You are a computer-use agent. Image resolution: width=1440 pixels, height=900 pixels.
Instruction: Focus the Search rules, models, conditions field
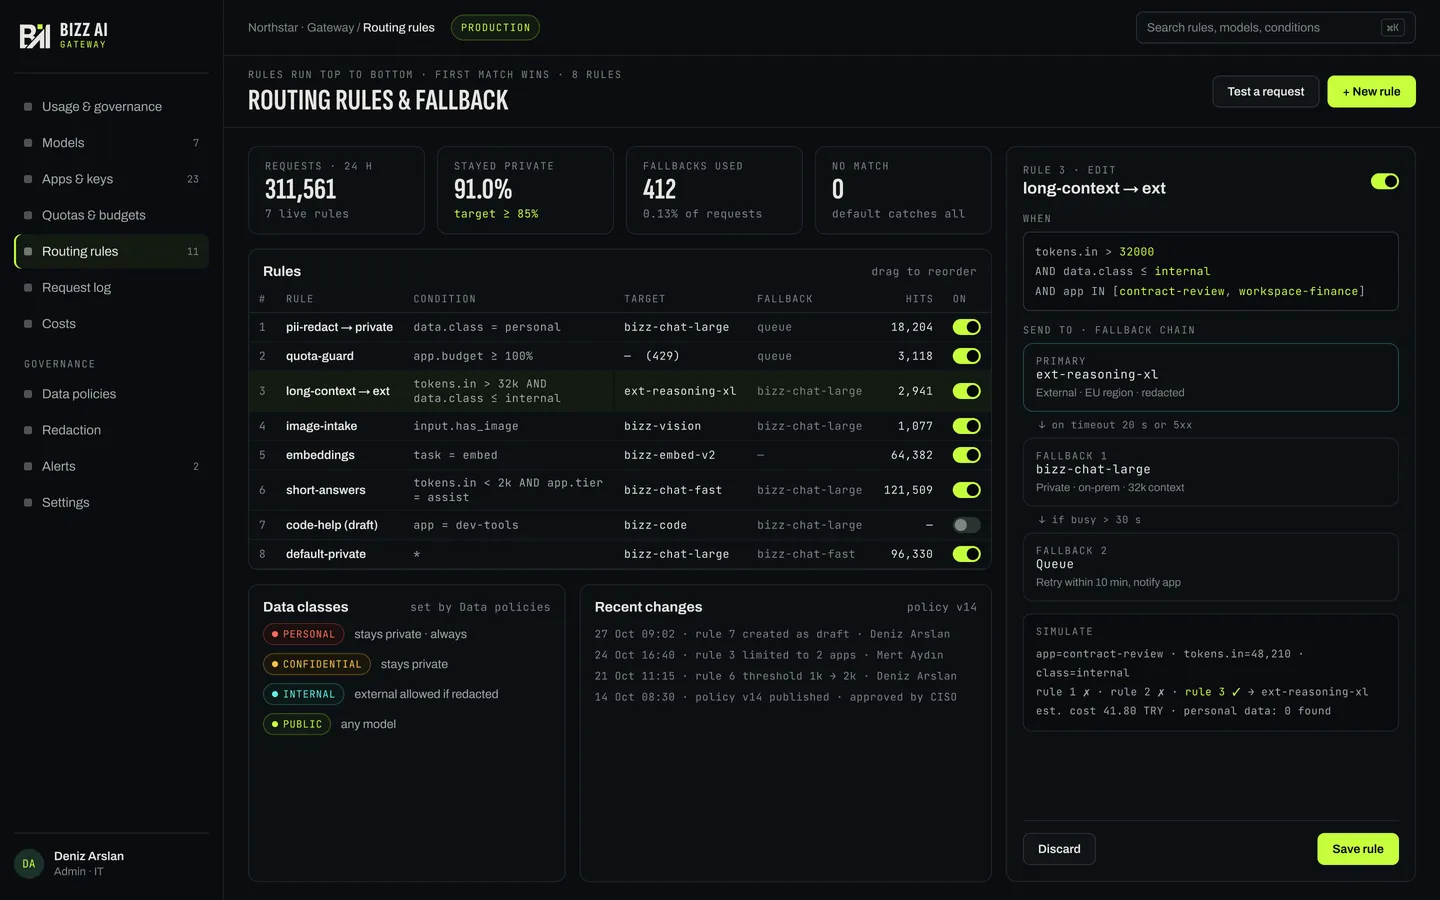[x=1275, y=28]
